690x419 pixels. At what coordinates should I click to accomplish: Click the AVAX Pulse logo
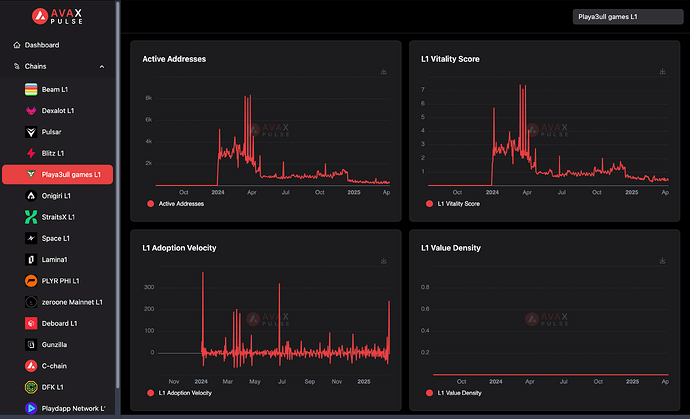57,16
